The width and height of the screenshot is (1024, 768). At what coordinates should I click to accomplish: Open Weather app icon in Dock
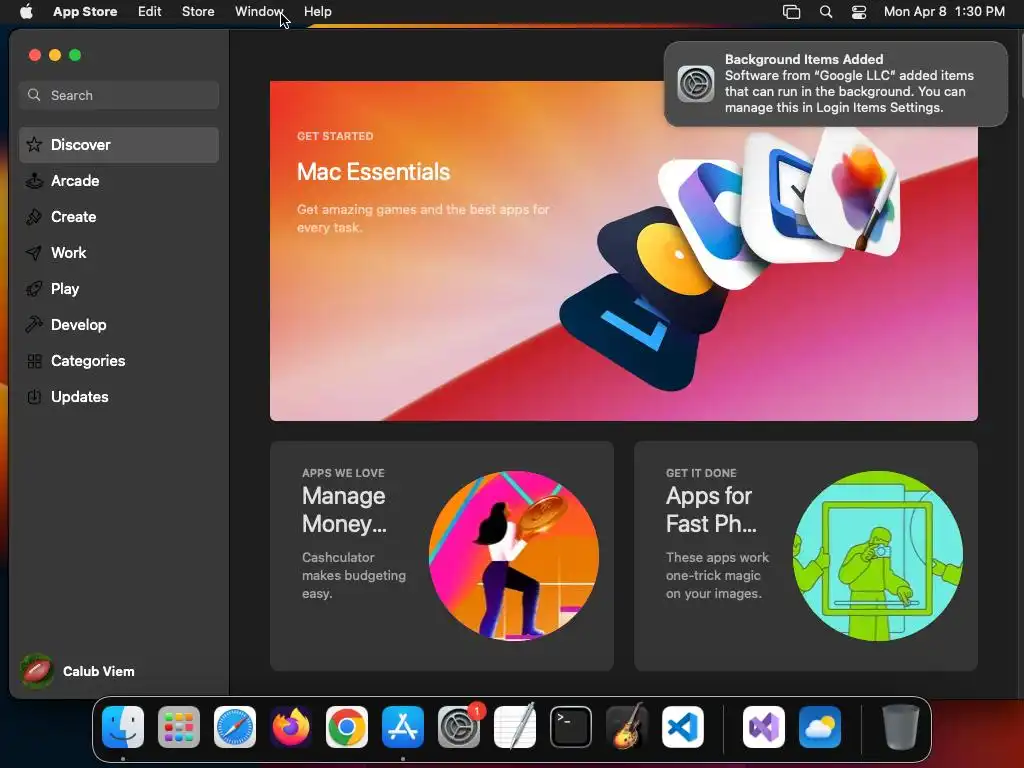click(x=820, y=727)
